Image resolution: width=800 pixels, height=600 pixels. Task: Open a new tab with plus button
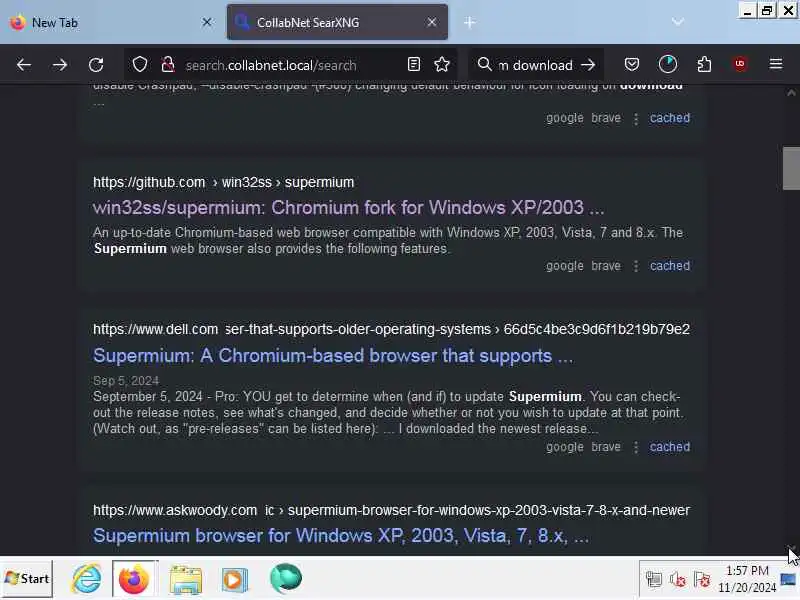pos(469,22)
